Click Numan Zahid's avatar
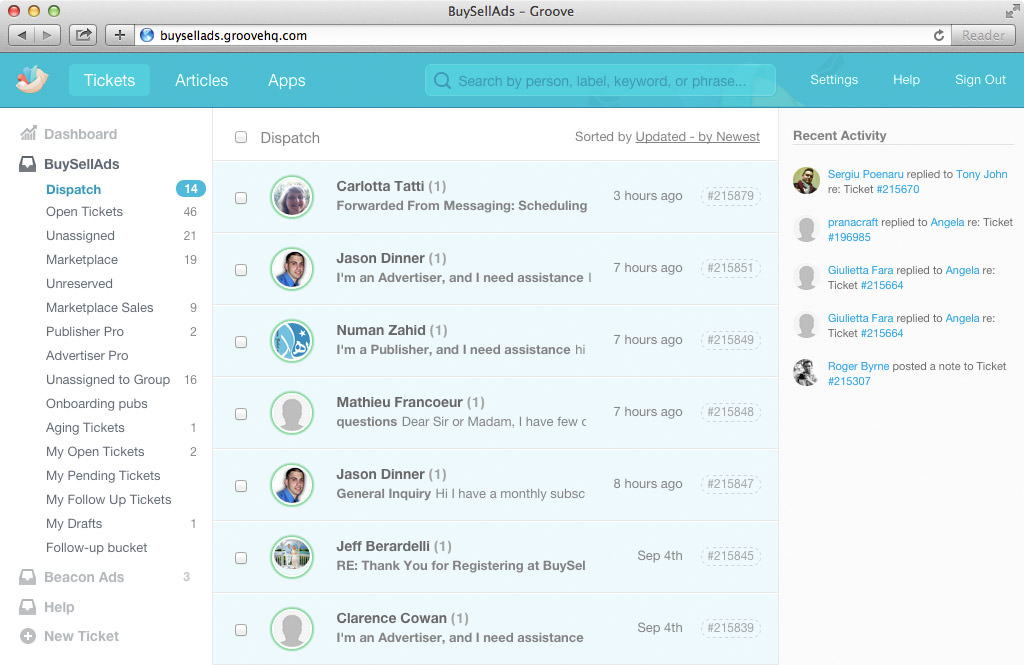The width and height of the screenshot is (1024, 665). pos(292,341)
